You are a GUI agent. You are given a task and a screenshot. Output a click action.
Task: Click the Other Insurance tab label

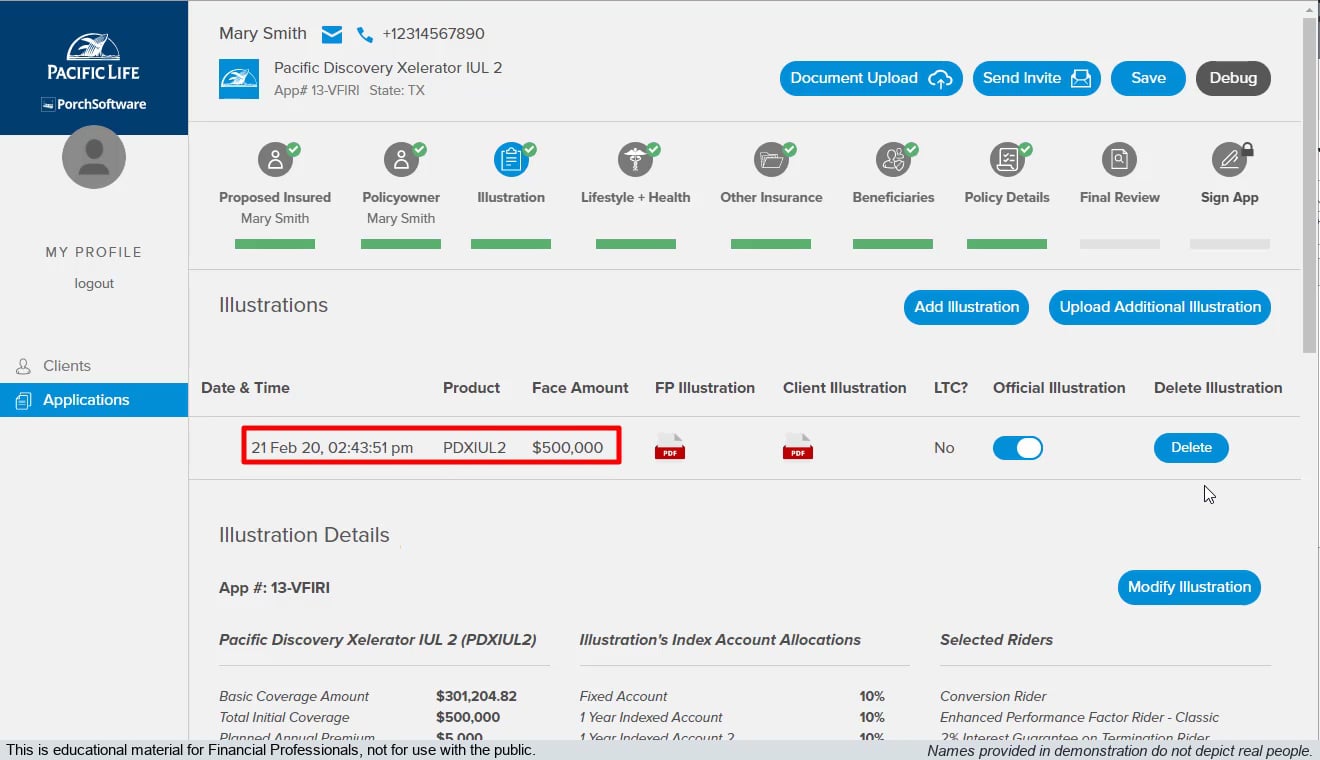(771, 197)
